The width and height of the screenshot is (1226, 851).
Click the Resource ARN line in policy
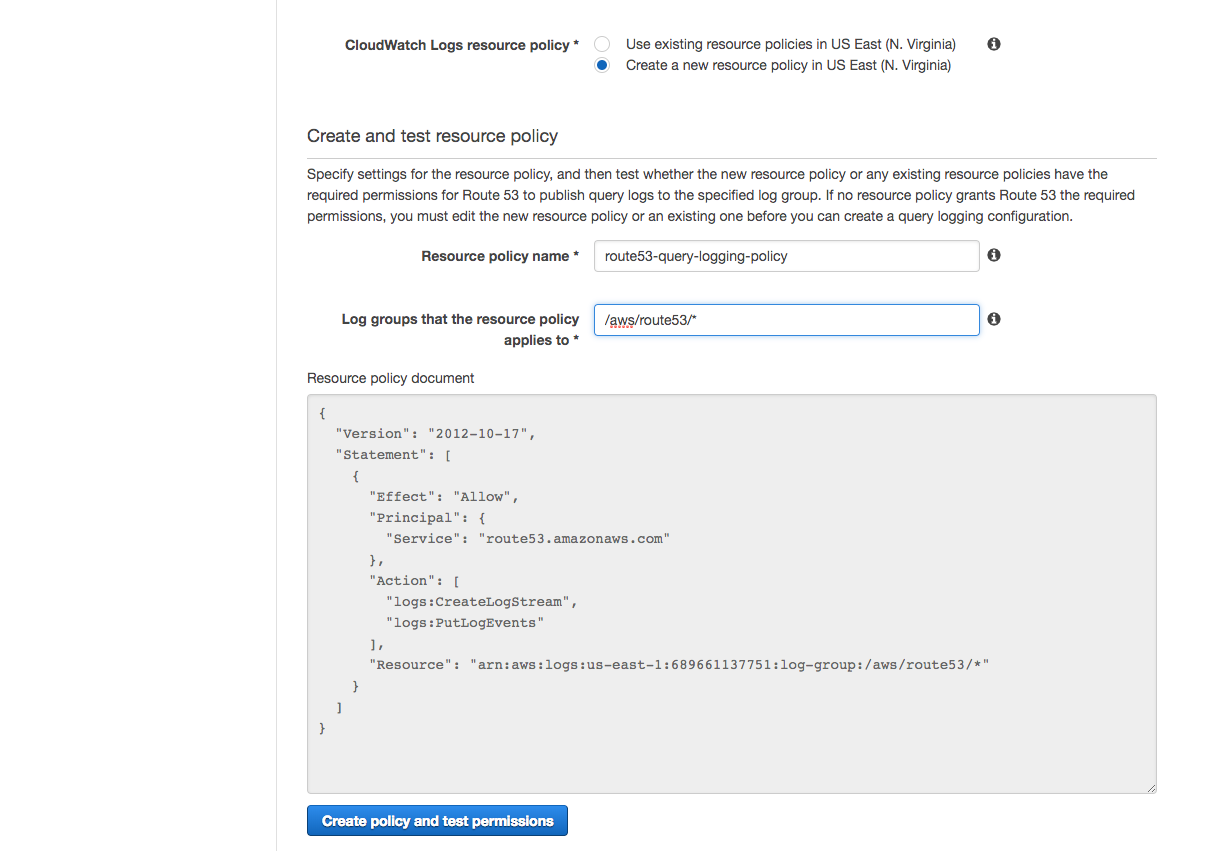pos(679,665)
